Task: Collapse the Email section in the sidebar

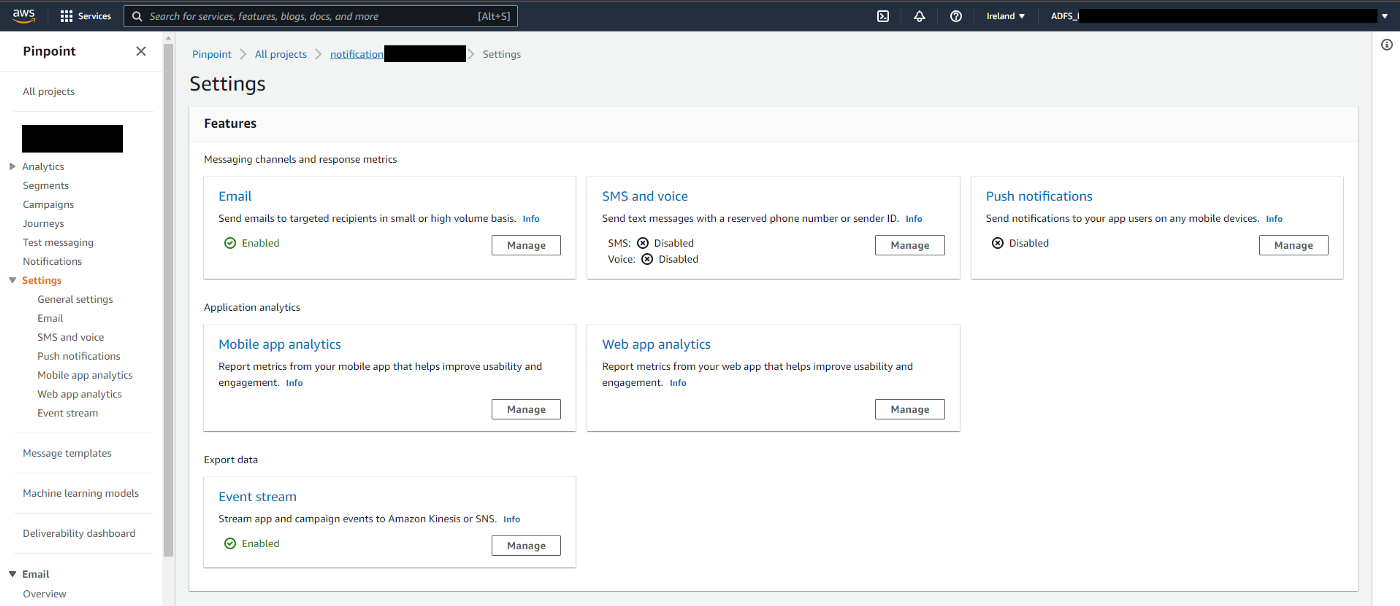Action: pyautogui.click(x=14, y=573)
